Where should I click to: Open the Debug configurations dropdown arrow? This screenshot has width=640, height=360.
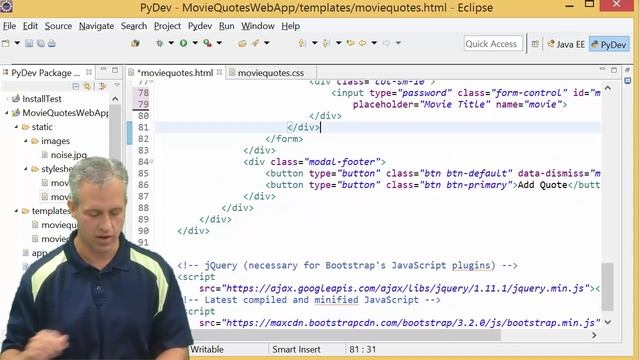(171, 43)
